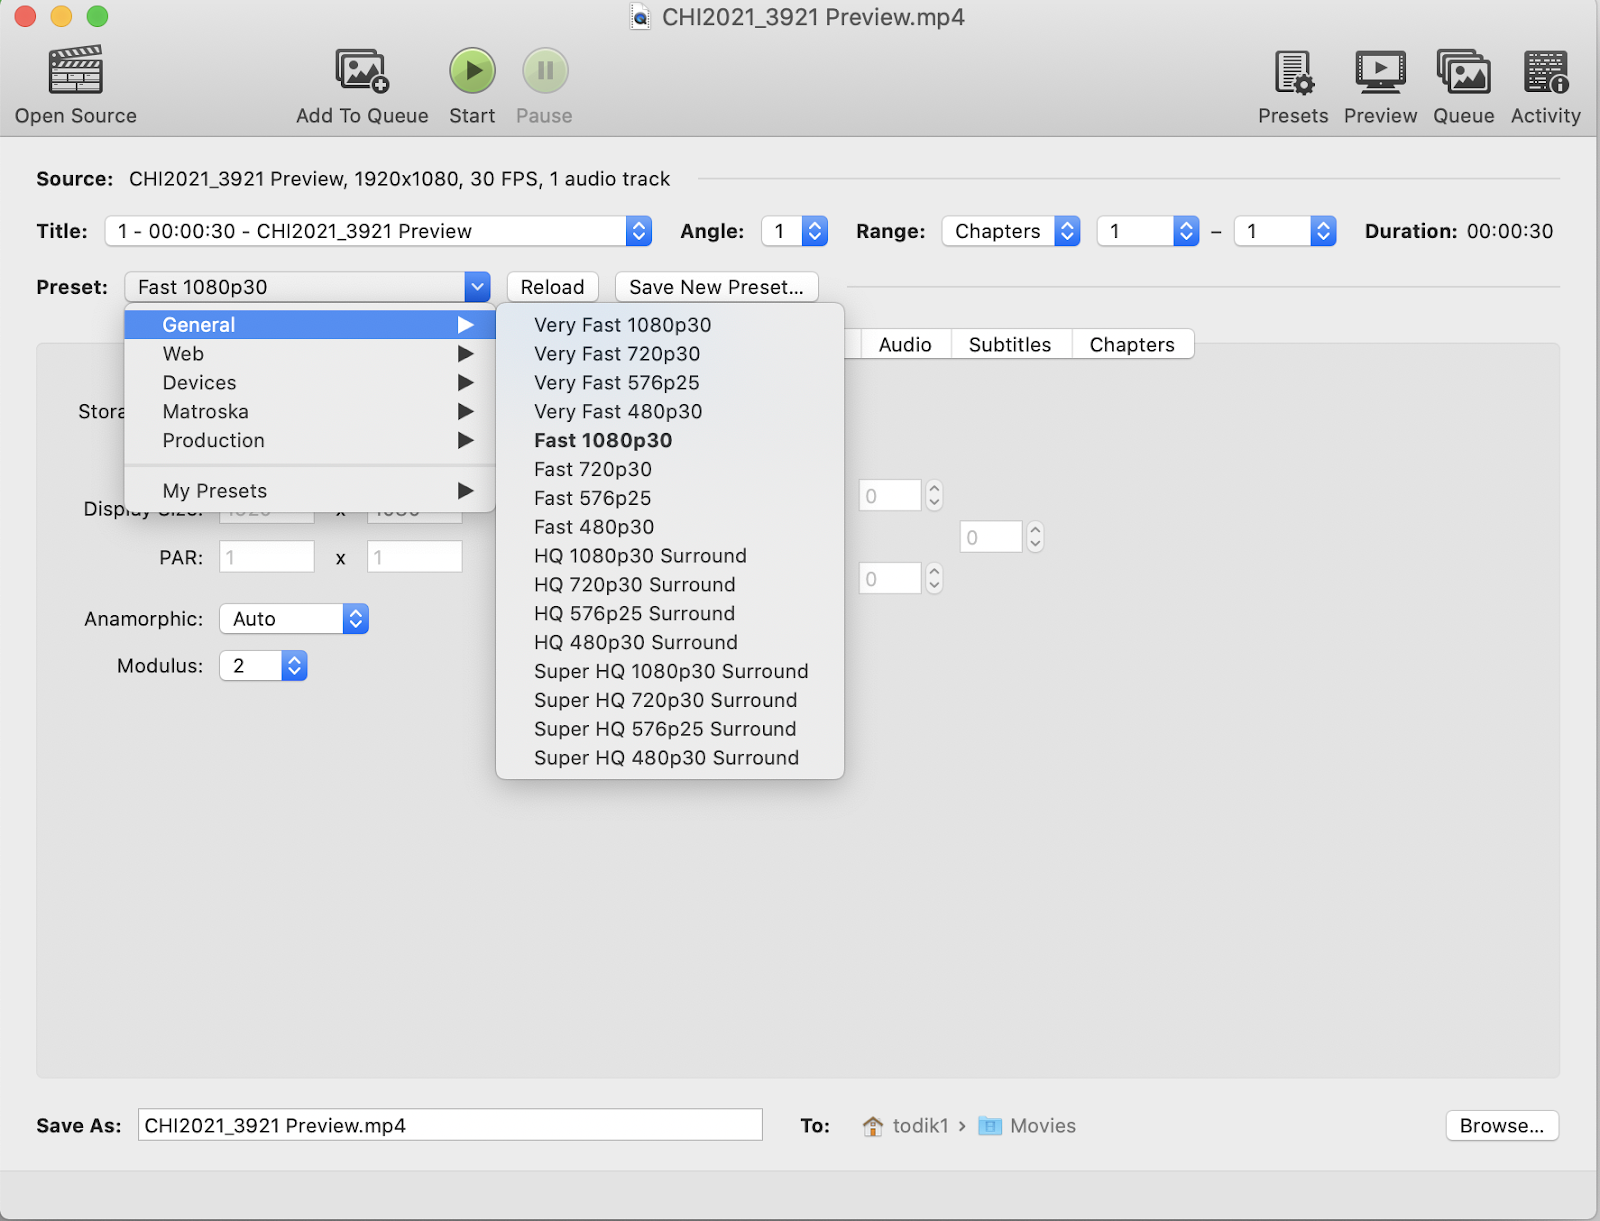Select Super HQ 720p30 Surround preset
This screenshot has width=1600, height=1221.
point(670,701)
